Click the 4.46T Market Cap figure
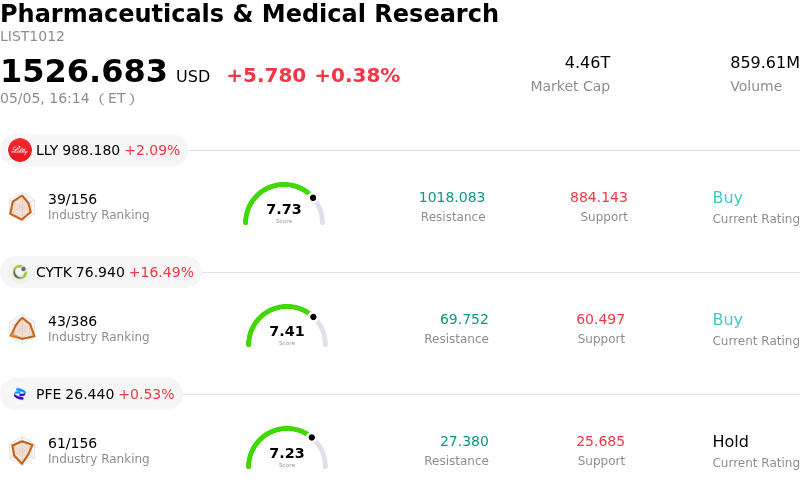800x488 pixels. (x=587, y=62)
